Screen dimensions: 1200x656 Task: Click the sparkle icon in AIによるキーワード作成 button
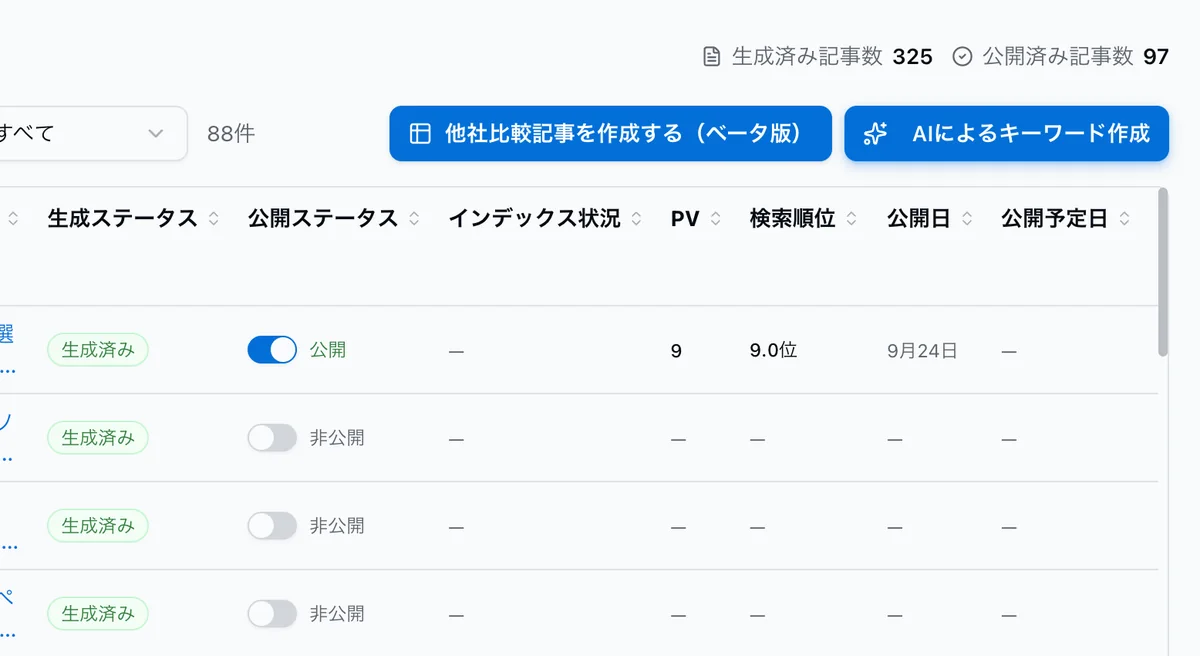[876, 133]
